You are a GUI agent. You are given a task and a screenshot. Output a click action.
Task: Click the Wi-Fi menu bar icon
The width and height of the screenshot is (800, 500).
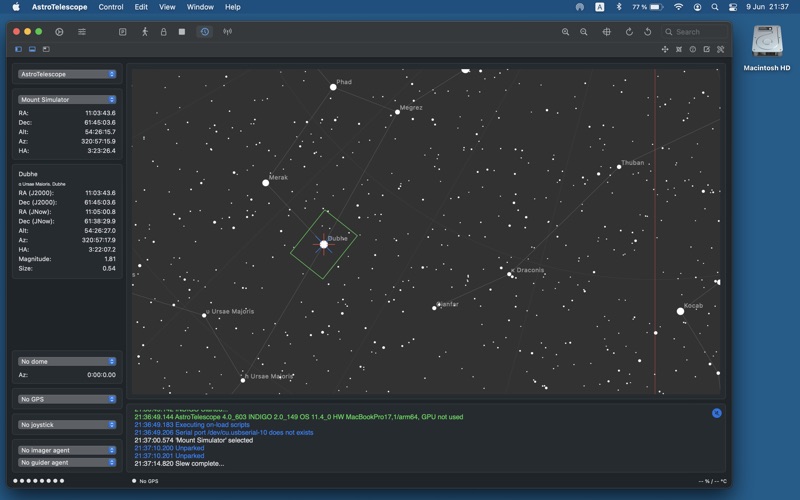pos(678,7)
